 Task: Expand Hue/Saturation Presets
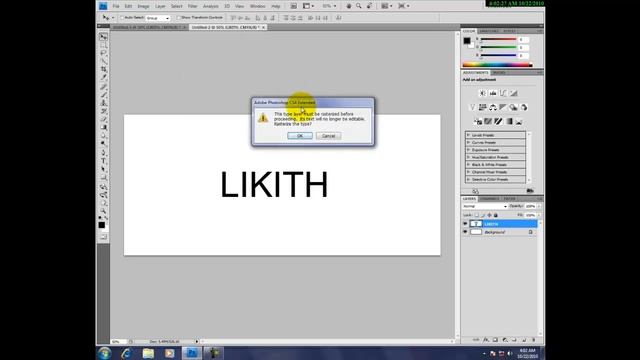tap(468, 157)
